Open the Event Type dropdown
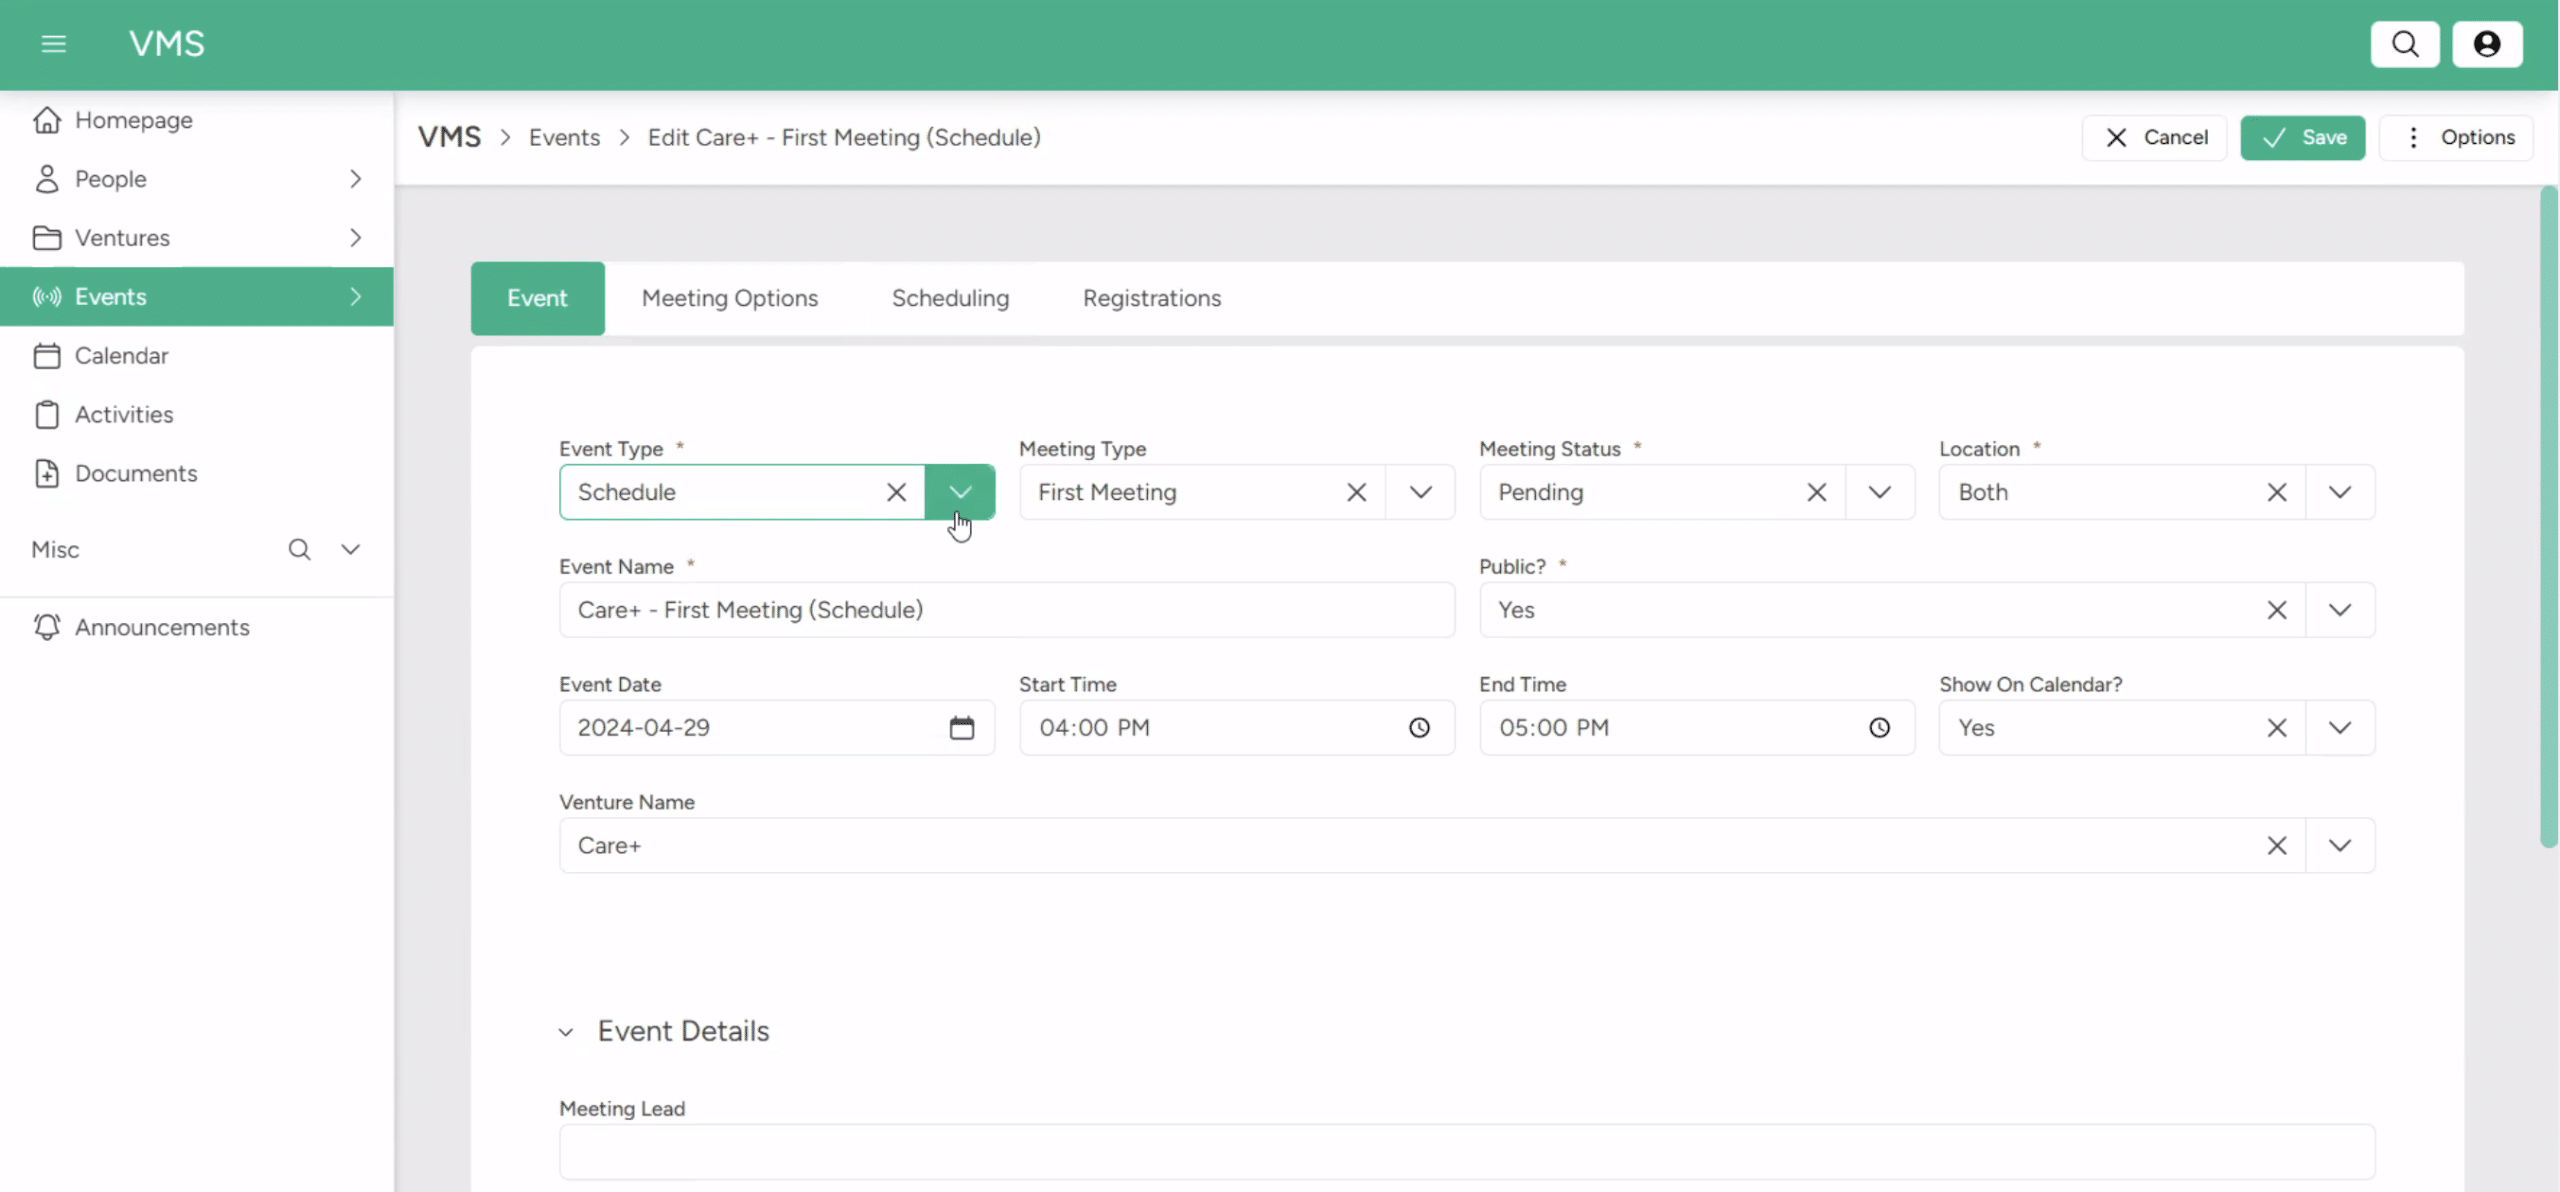 coord(961,492)
